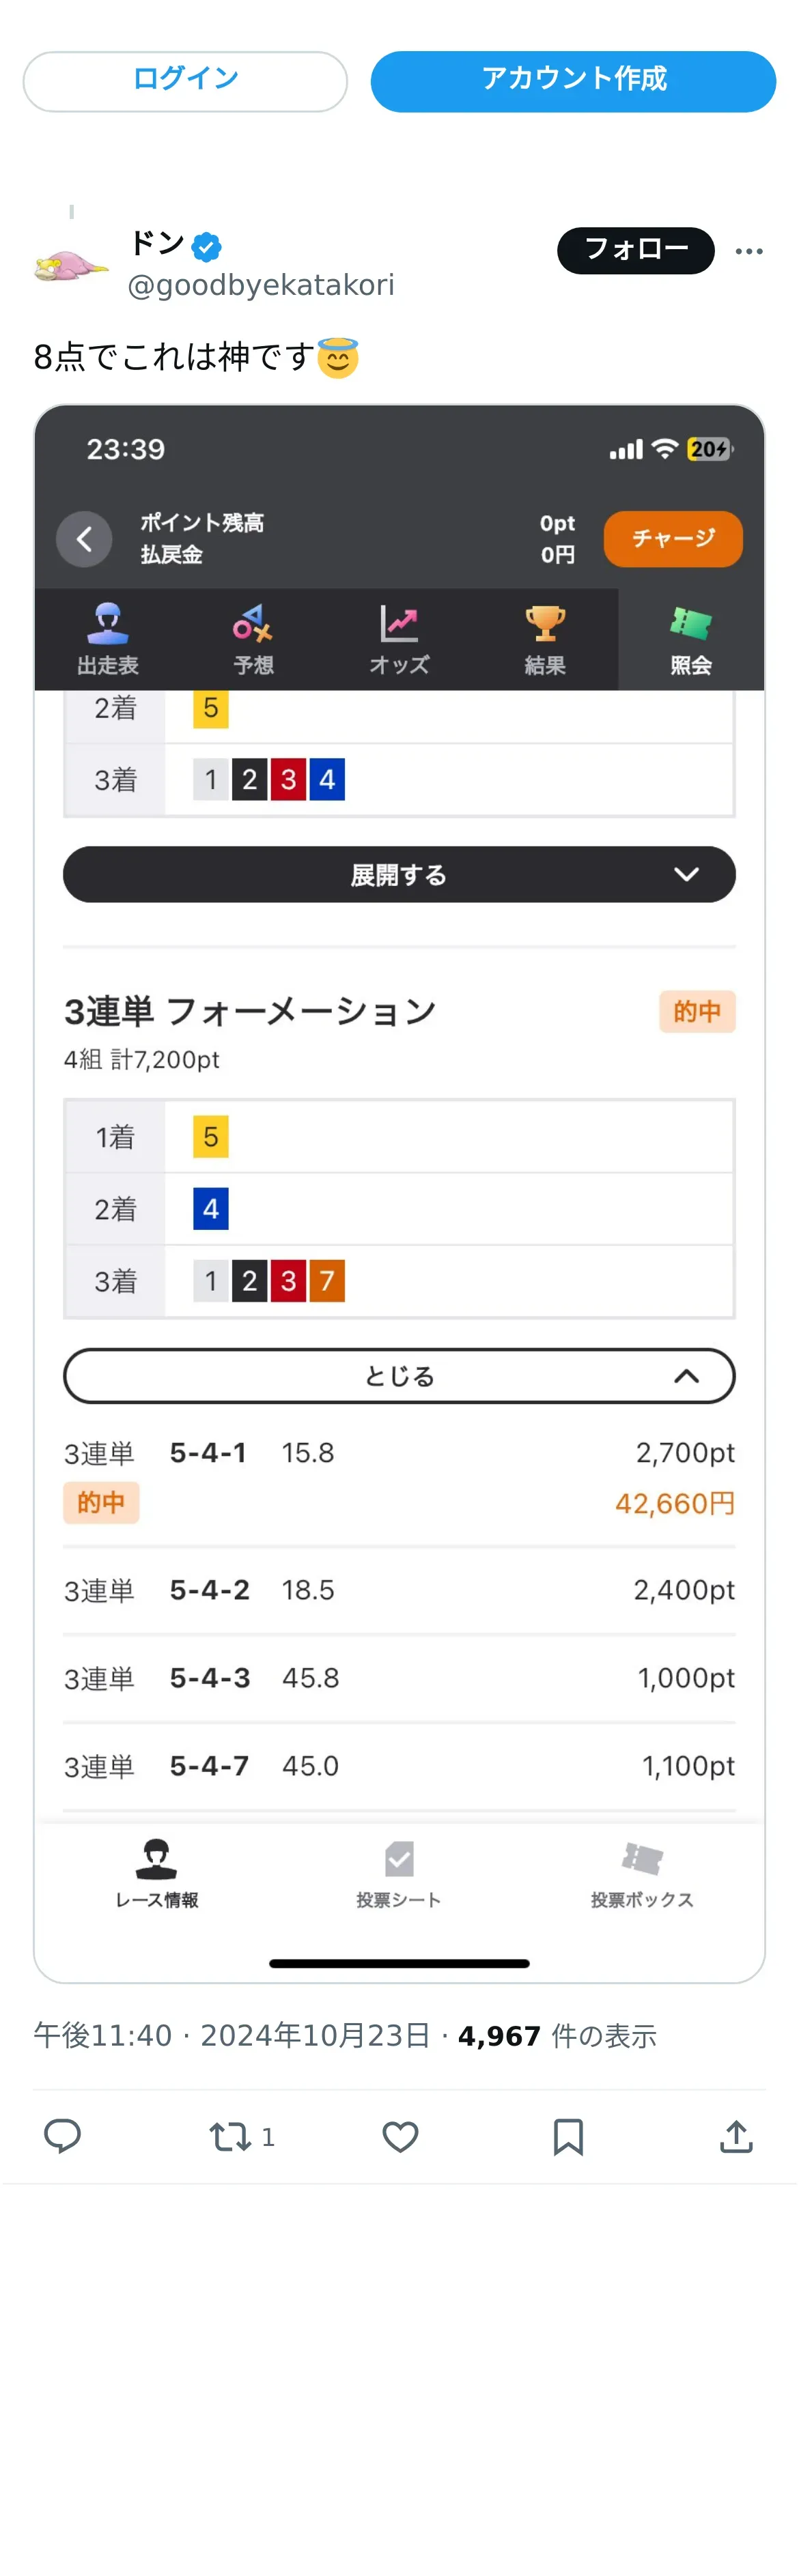
Task: Click the blue verified badge
Action: (207, 245)
